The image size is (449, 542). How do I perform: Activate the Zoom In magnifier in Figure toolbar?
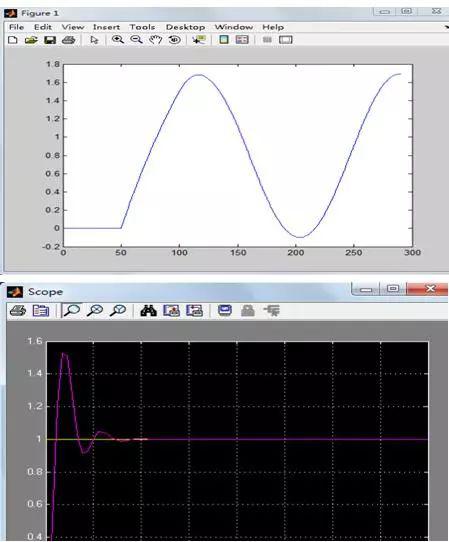coord(118,40)
